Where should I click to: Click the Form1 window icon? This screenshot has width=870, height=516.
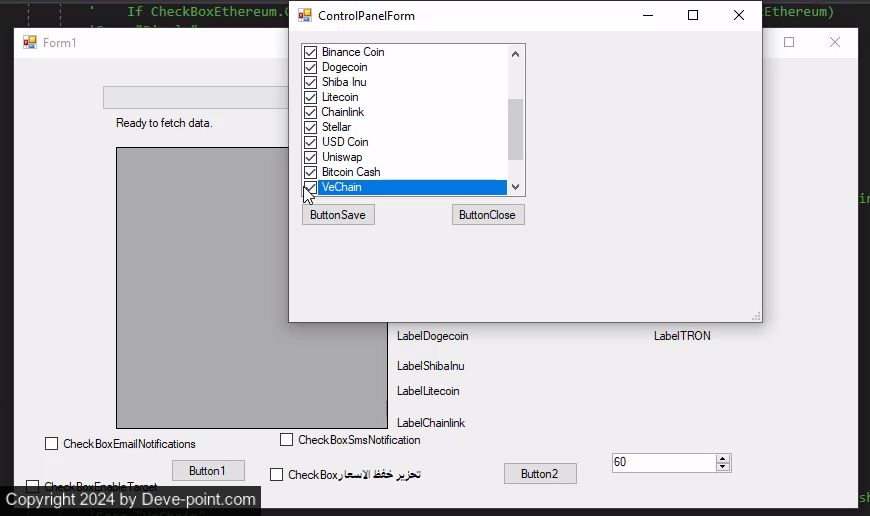[29, 42]
